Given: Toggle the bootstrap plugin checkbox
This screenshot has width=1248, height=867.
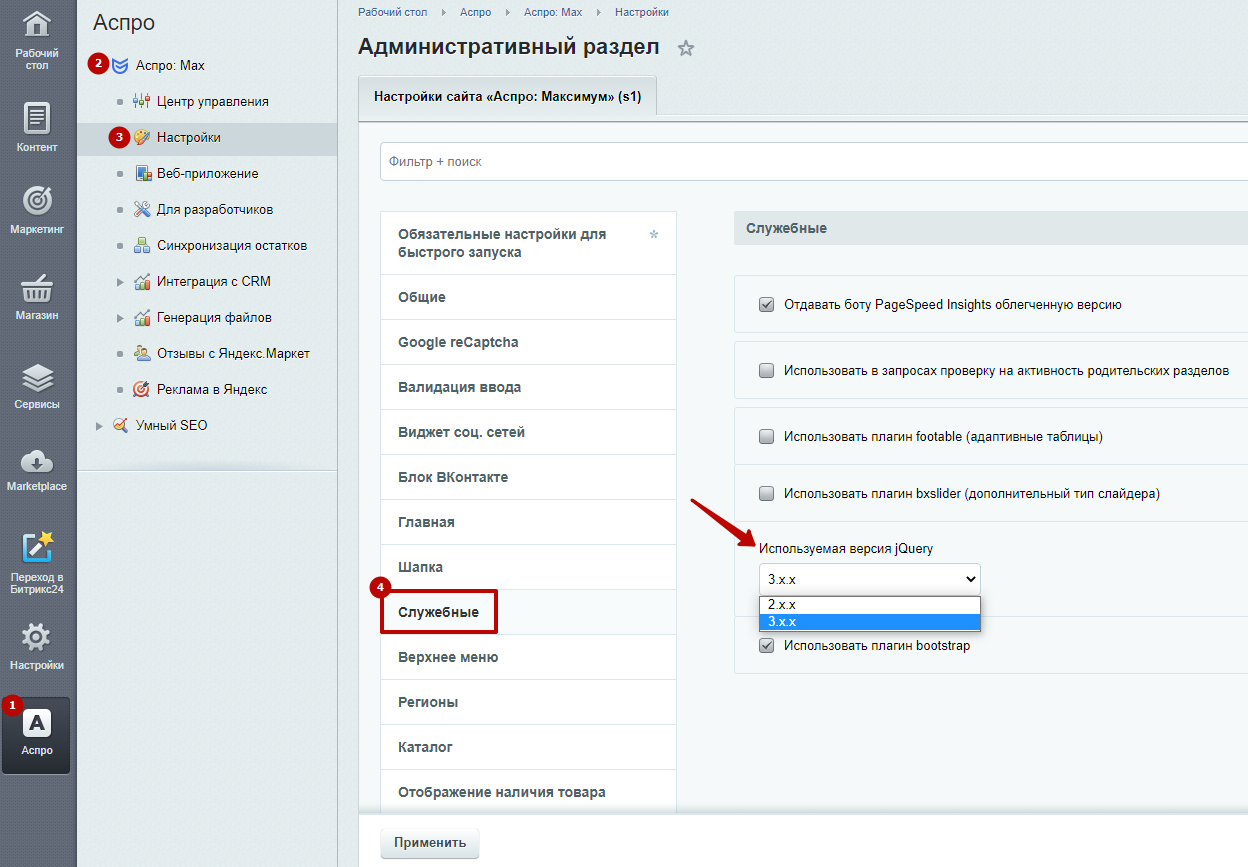Looking at the screenshot, I should [x=767, y=645].
